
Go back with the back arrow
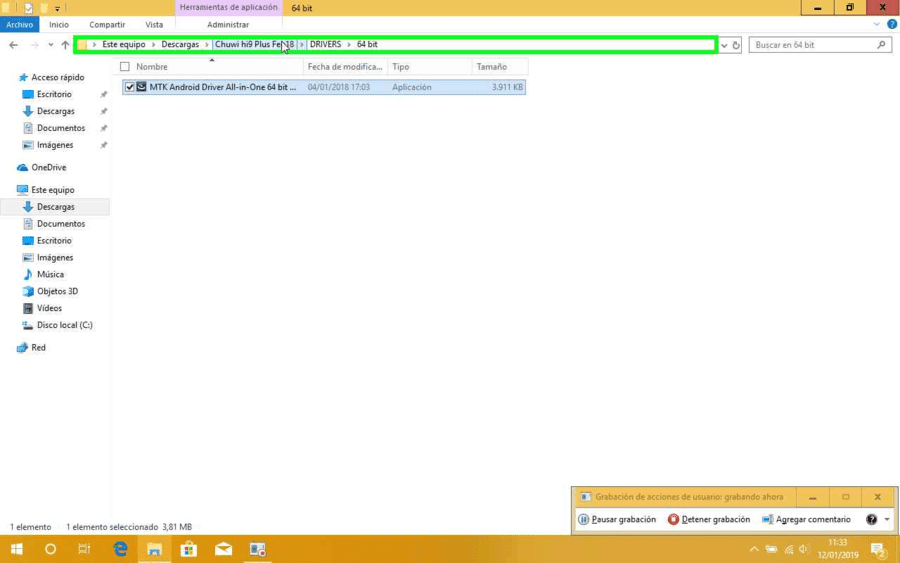click(x=14, y=45)
